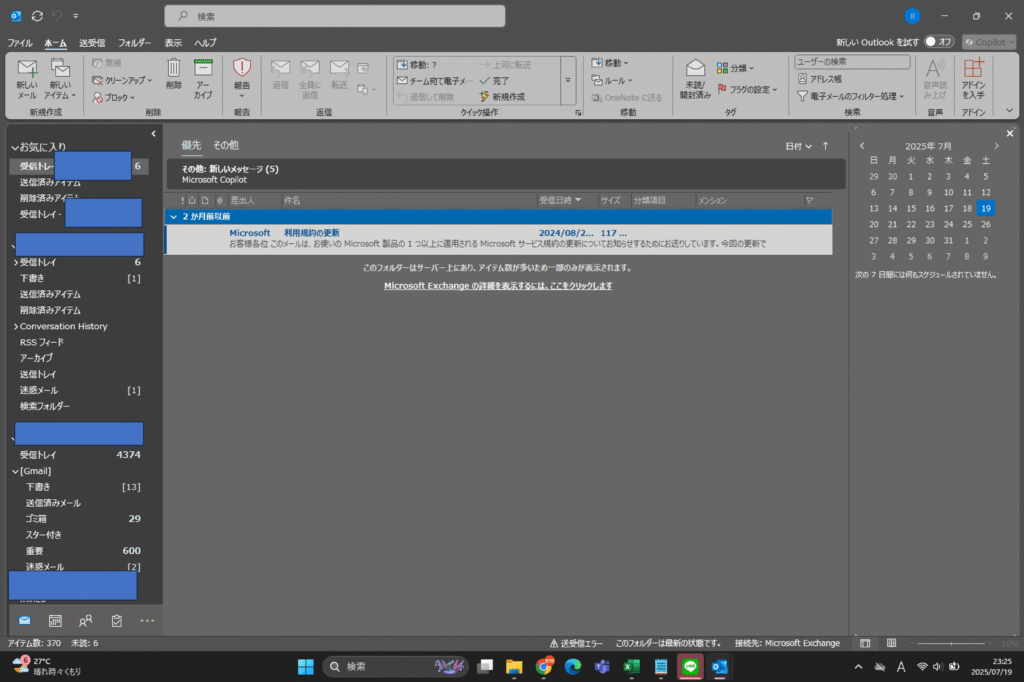This screenshot has width=1024, height=682.
Task: Open People contacts from navigation bar
Action: click(x=86, y=621)
